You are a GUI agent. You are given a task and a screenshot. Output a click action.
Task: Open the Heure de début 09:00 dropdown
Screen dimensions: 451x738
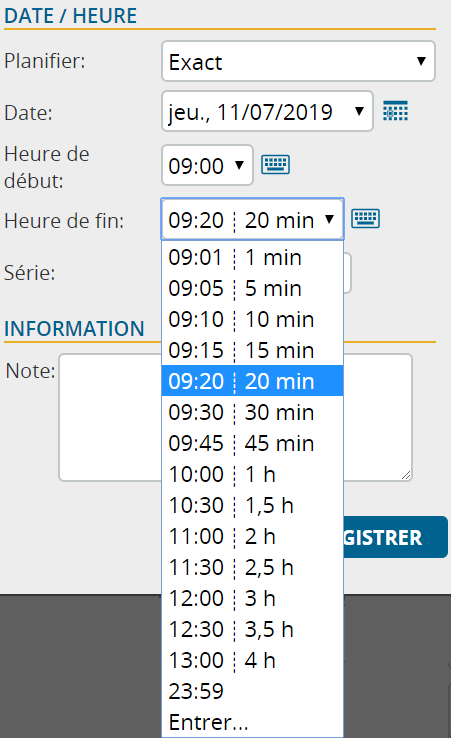click(207, 165)
